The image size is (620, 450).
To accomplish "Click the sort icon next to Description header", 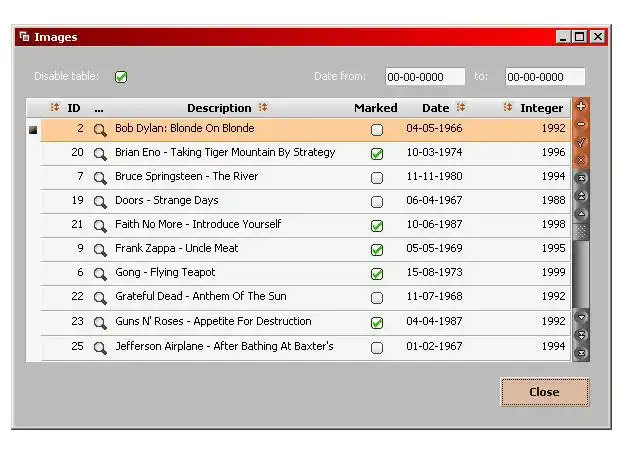I will click(263, 107).
